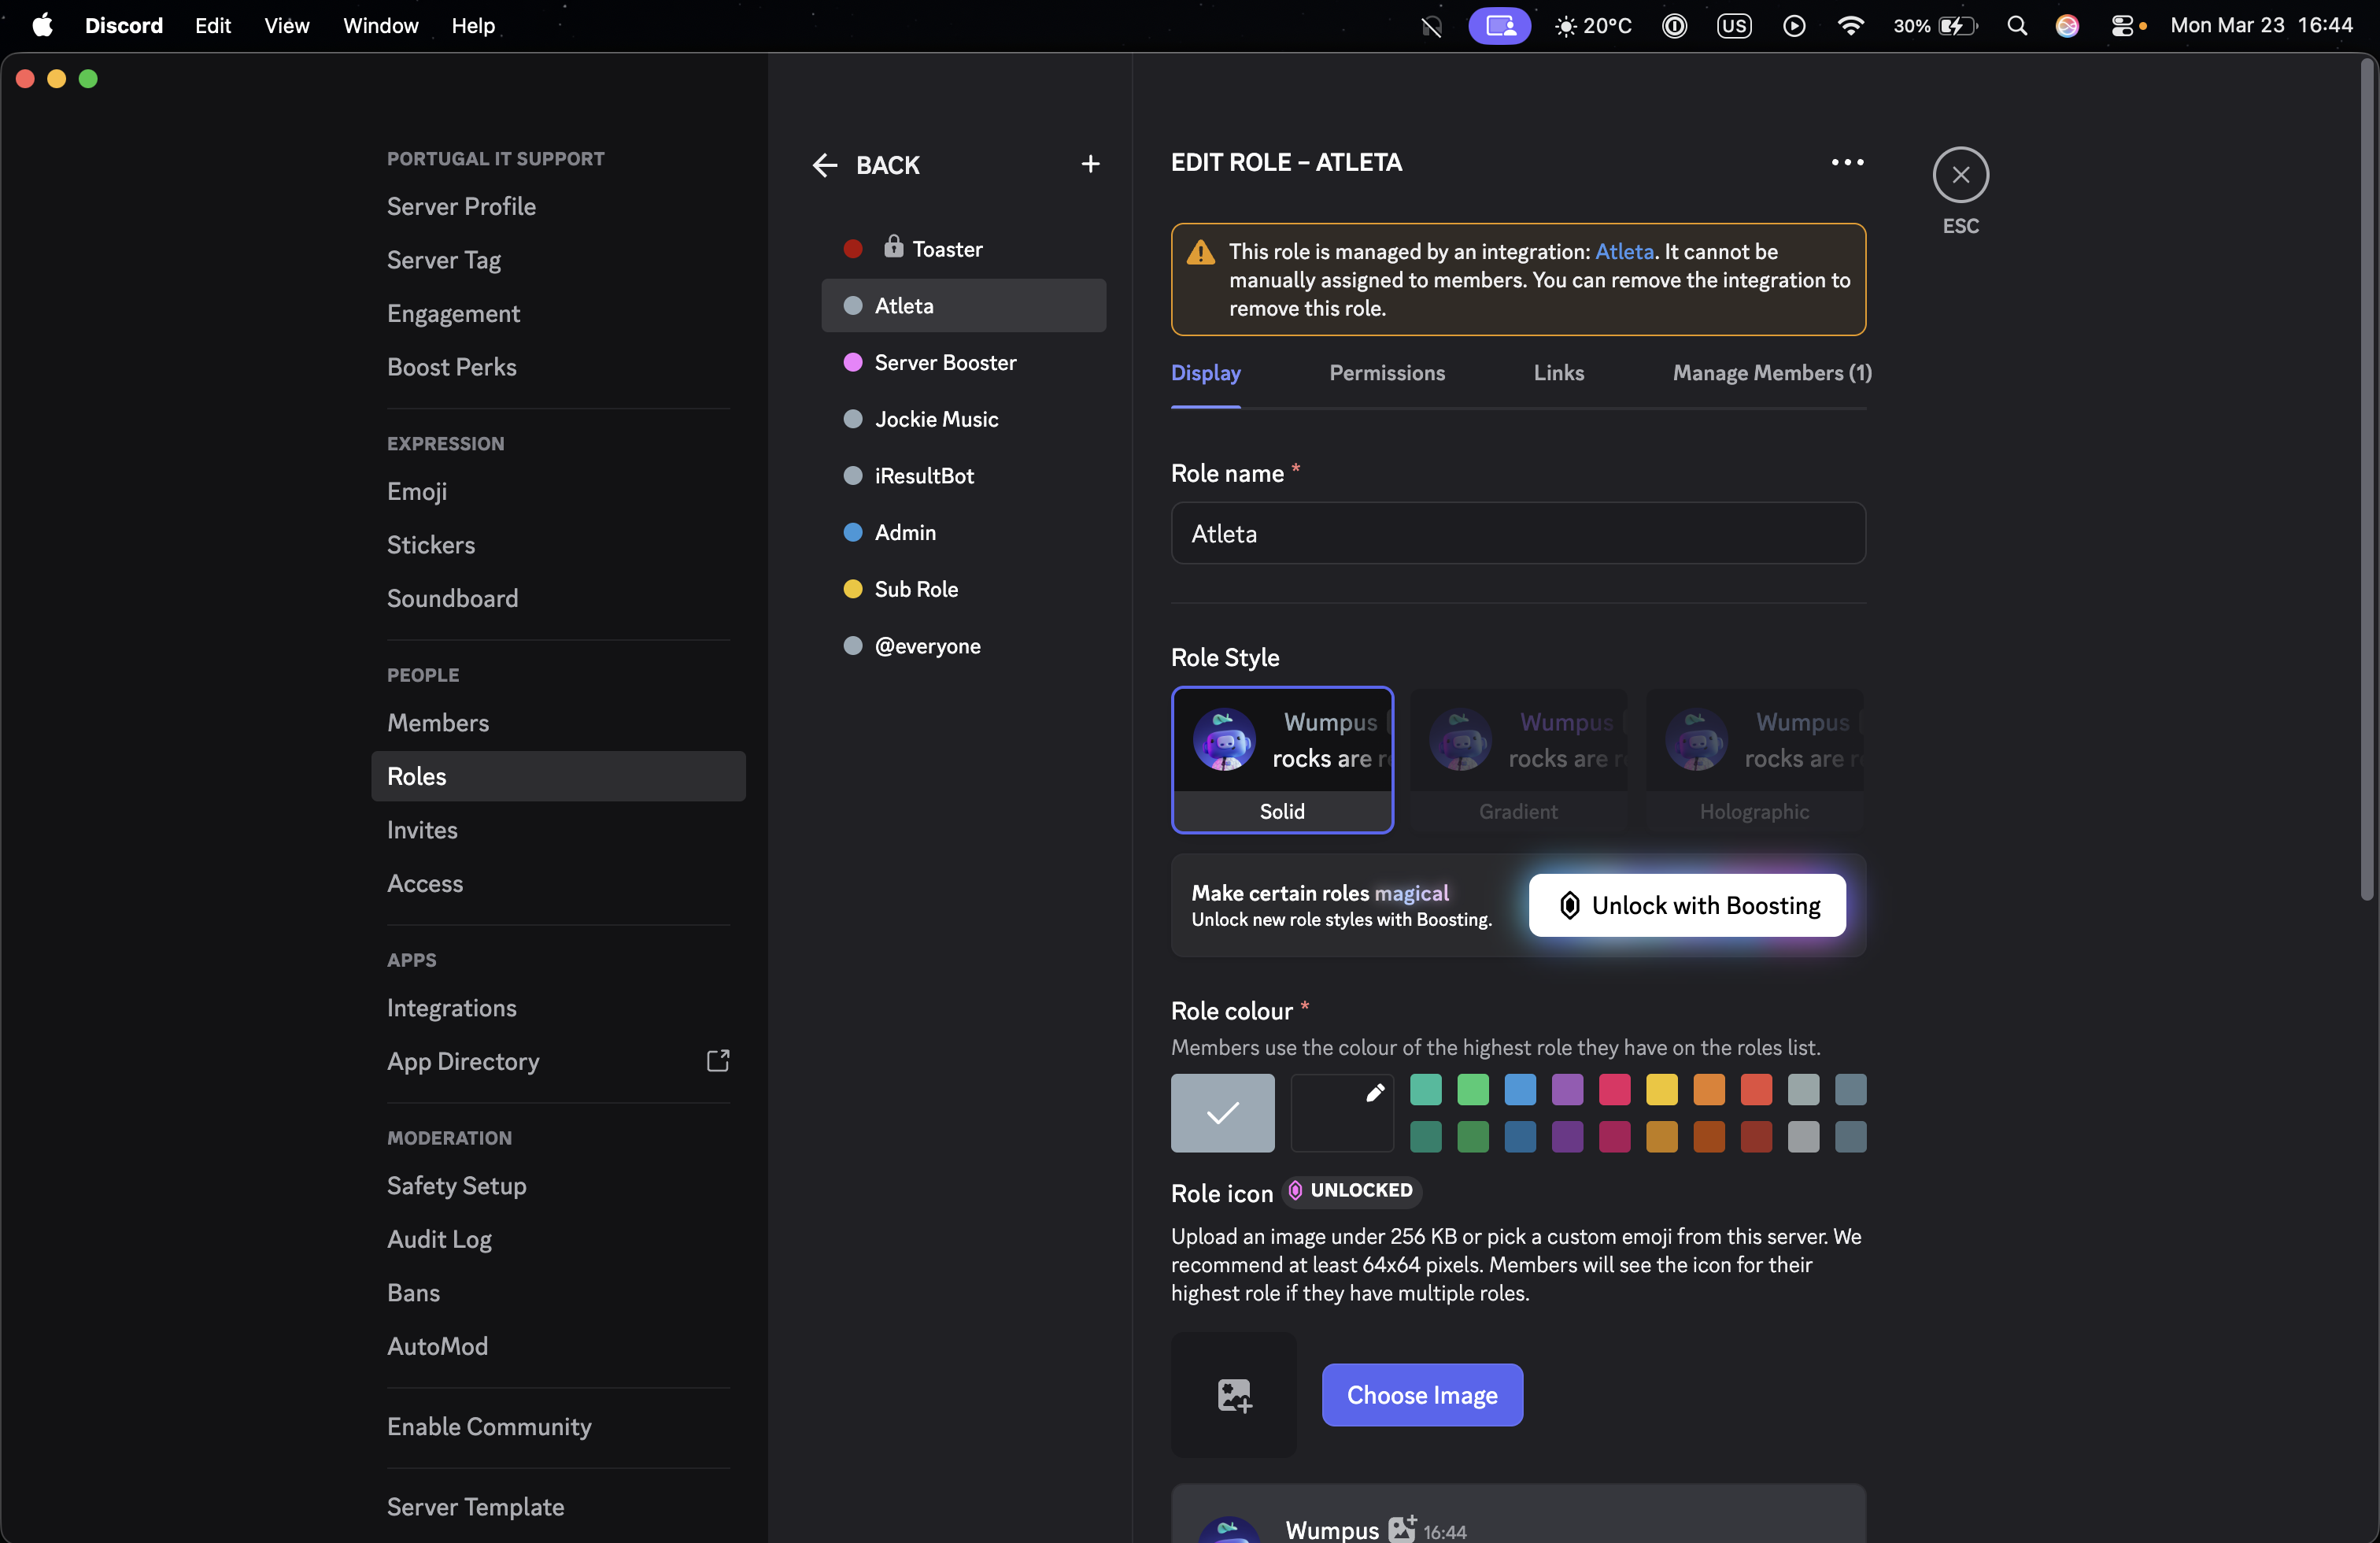Screen dimensions: 2380x1543
Task: Click the Role name input field
Action: tap(1517, 533)
